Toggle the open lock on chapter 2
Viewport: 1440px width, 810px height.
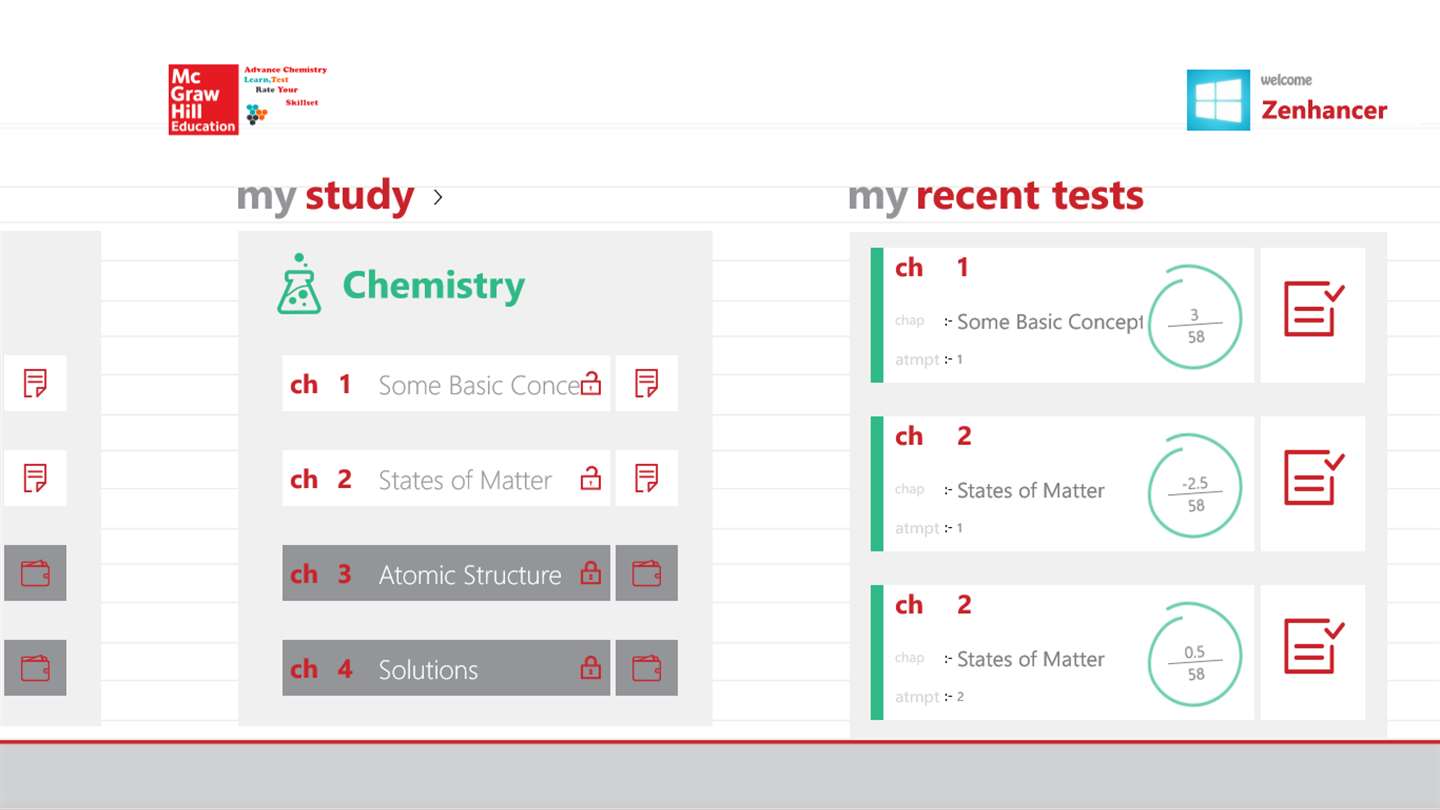pyautogui.click(x=591, y=479)
